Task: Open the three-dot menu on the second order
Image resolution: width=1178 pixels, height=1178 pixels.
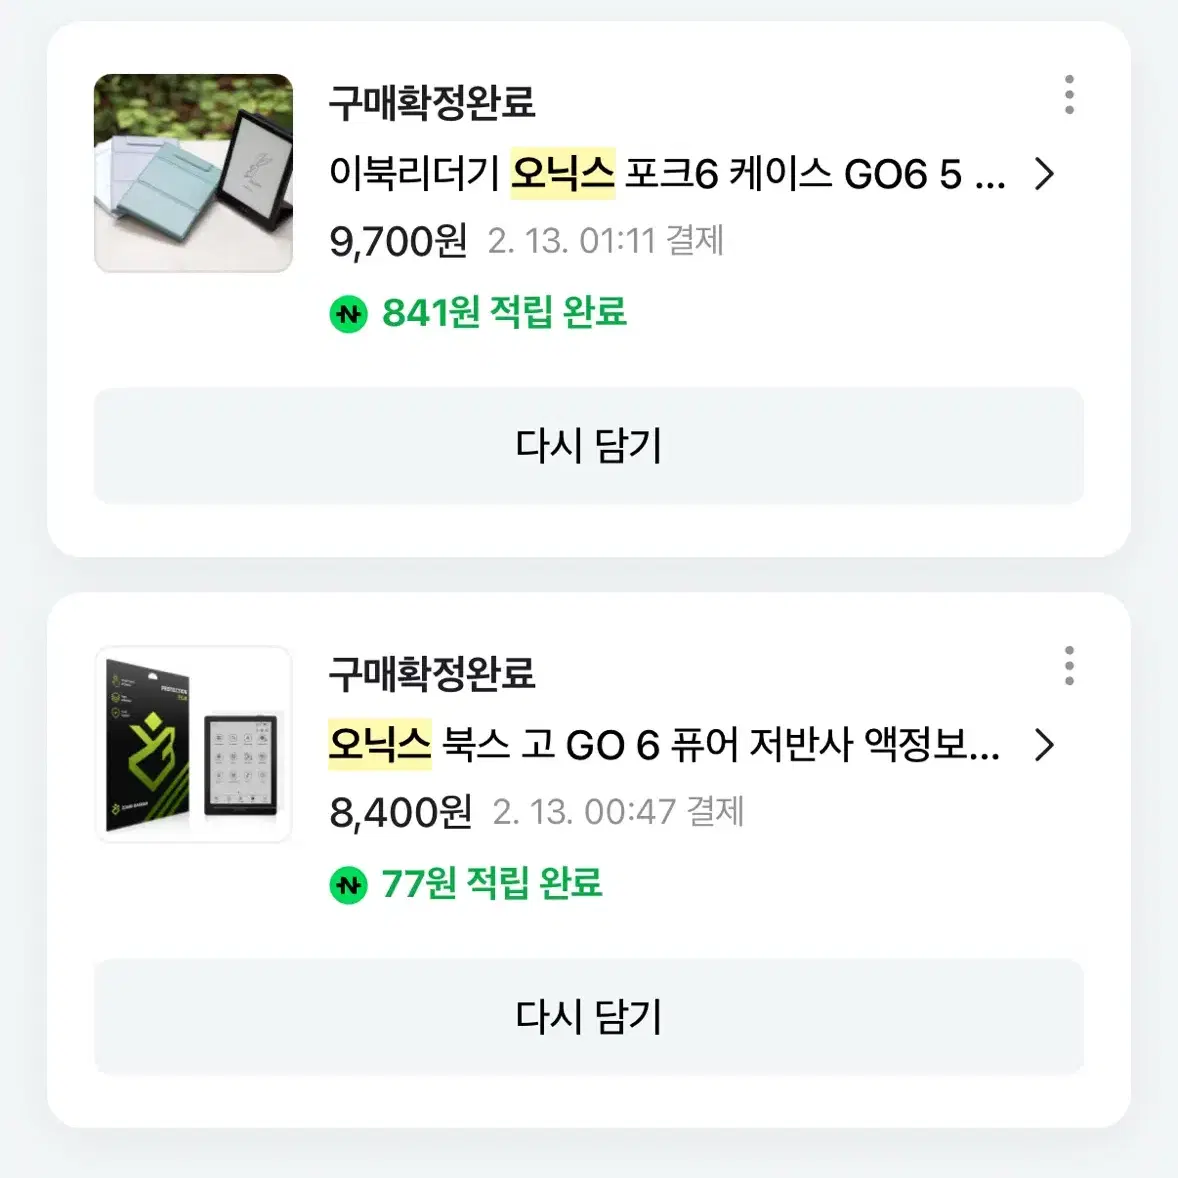Action: (1069, 663)
